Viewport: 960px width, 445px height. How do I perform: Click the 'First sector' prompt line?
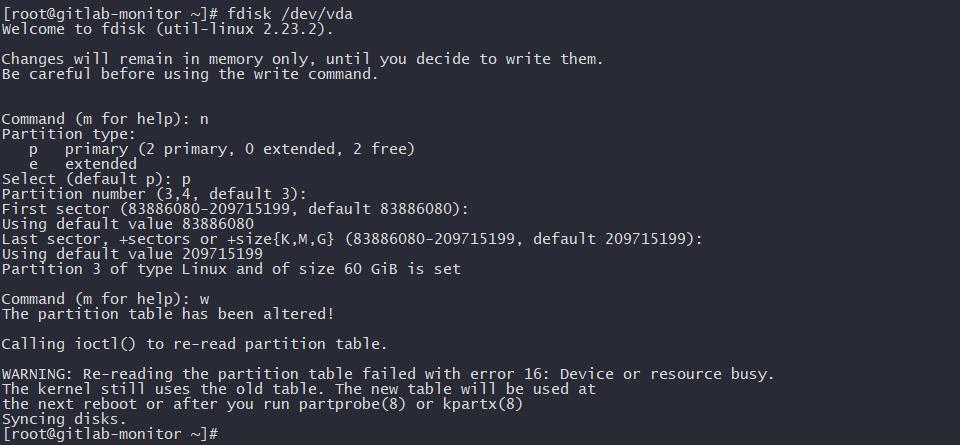(235, 209)
